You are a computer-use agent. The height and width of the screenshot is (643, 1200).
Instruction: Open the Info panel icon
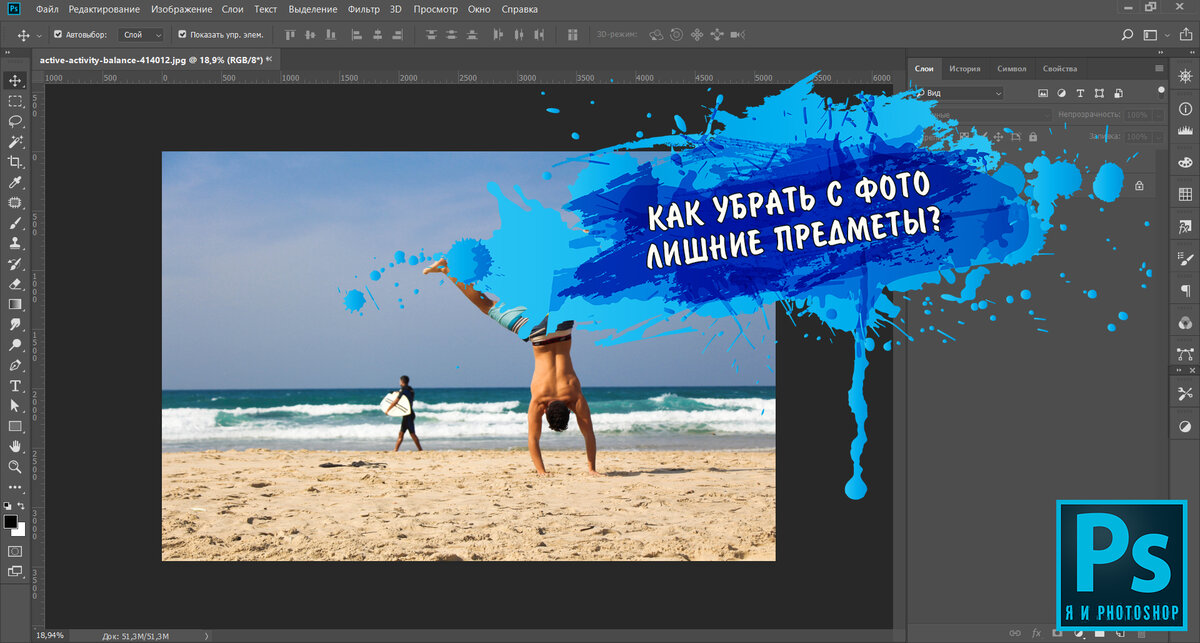(1185, 108)
